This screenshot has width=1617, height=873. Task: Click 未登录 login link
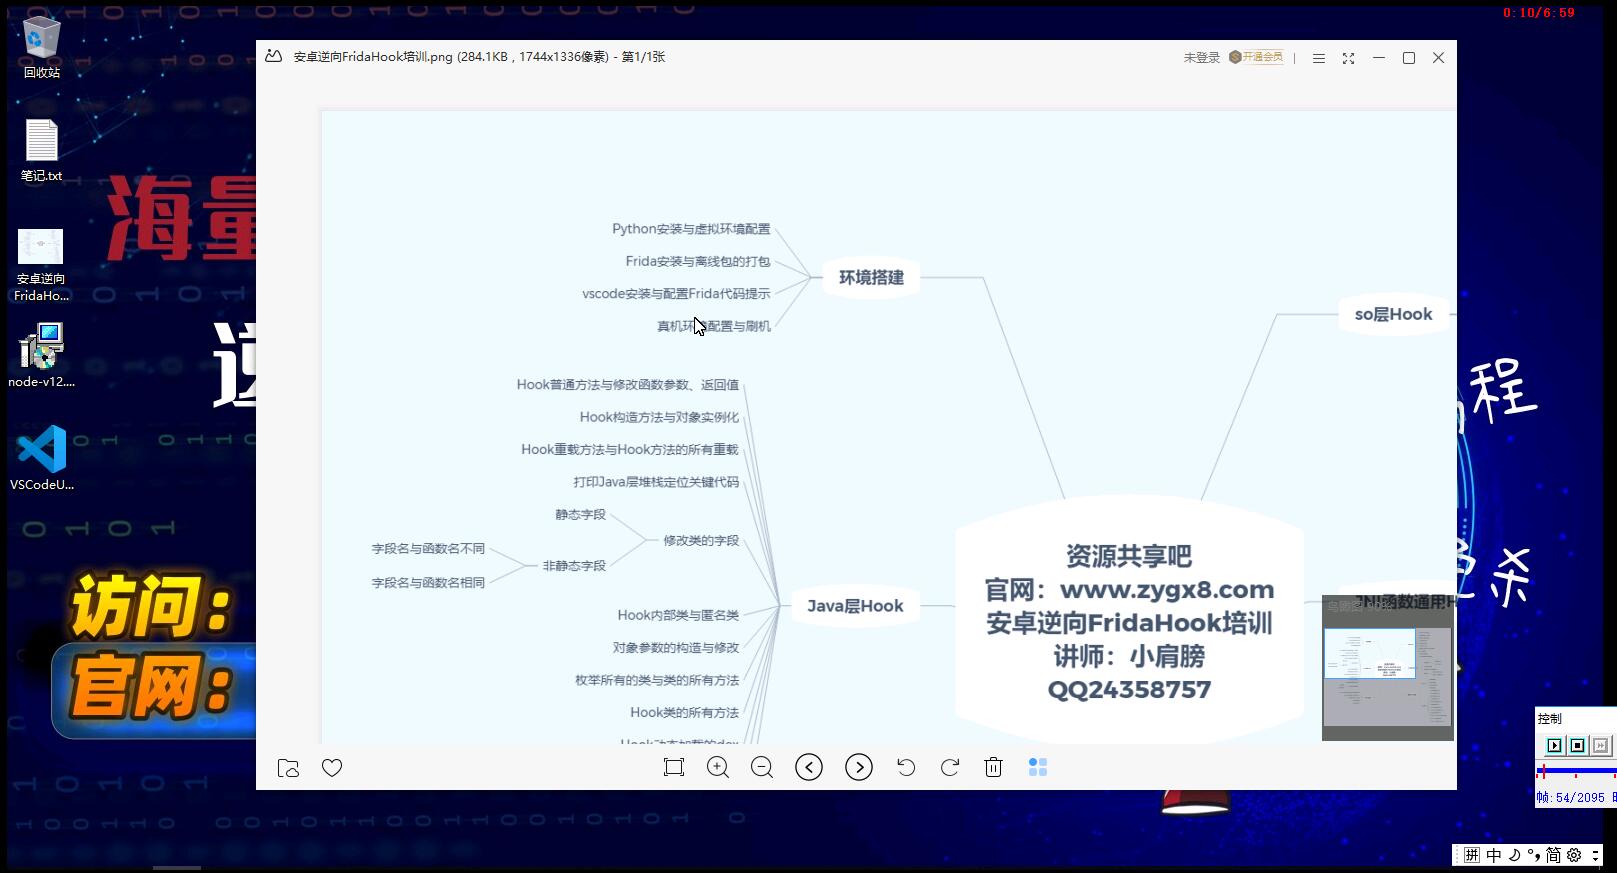pos(1201,58)
